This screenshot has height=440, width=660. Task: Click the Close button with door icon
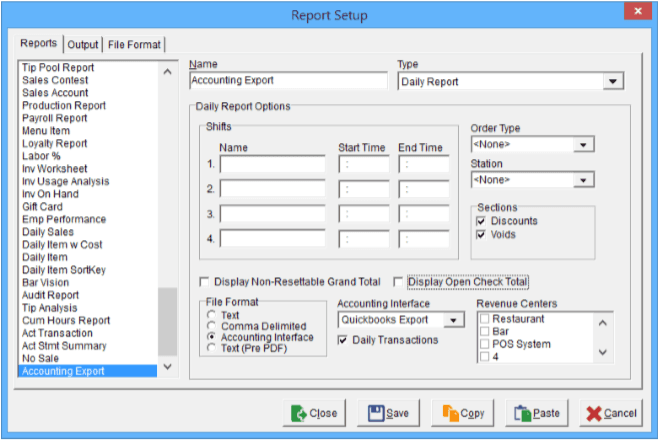click(315, 413)
